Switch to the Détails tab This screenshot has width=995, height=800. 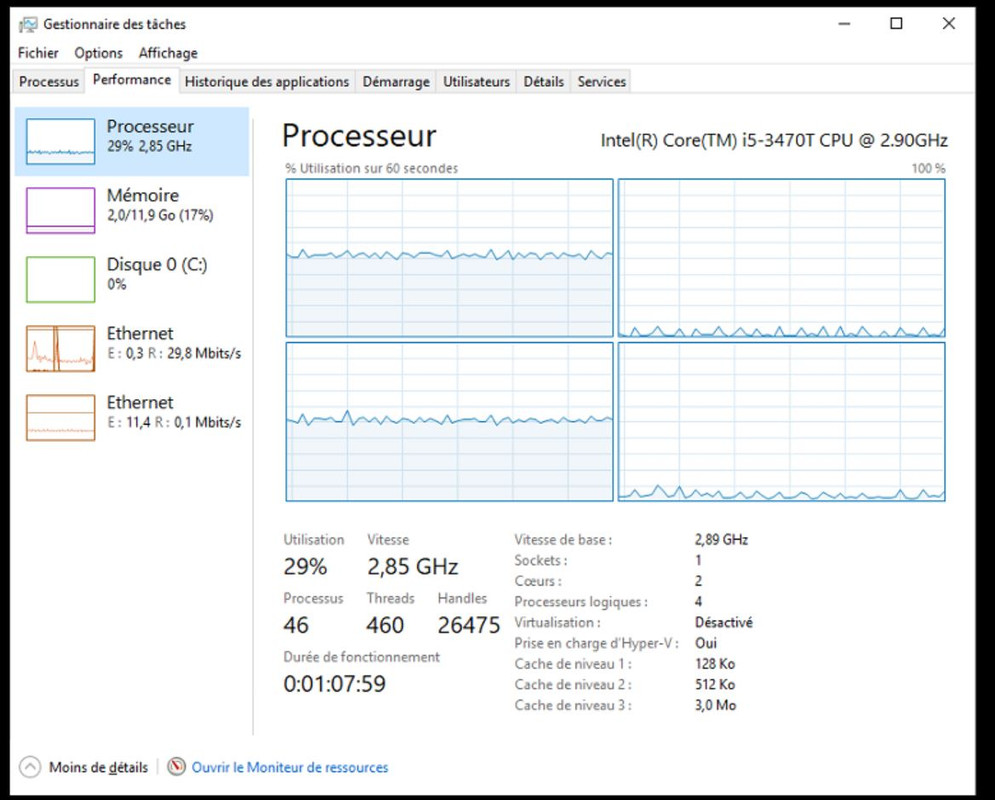click(543, 81)
